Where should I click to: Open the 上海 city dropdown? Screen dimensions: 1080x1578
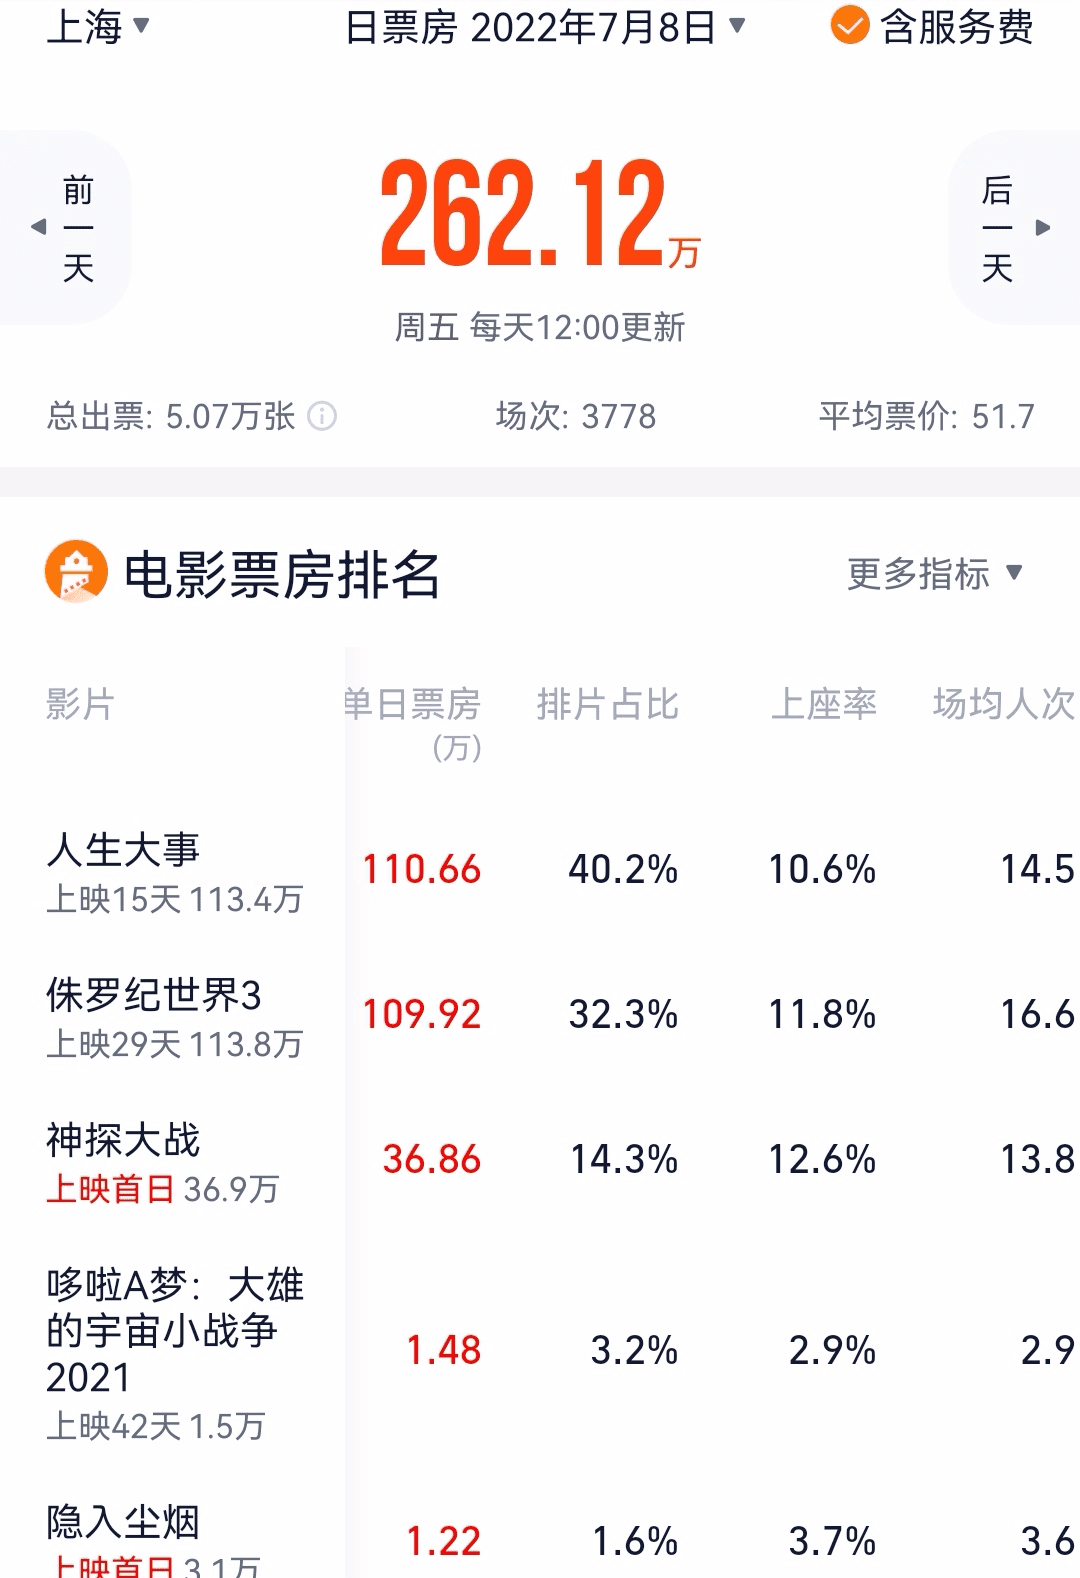tap(97, 26)
